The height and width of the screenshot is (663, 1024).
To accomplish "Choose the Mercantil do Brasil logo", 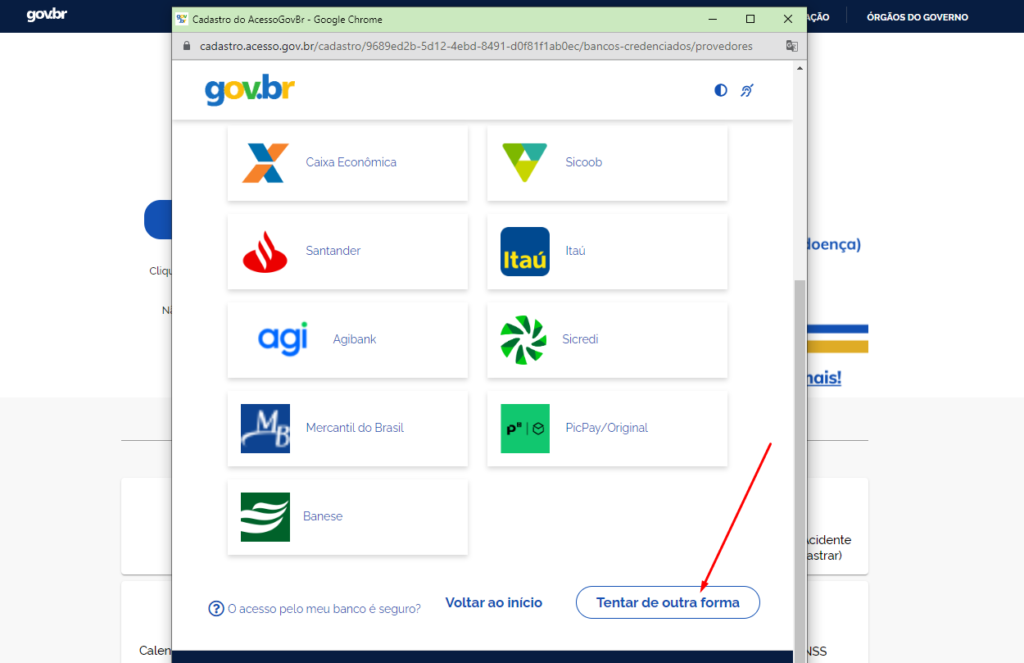I will pos(265,429).
